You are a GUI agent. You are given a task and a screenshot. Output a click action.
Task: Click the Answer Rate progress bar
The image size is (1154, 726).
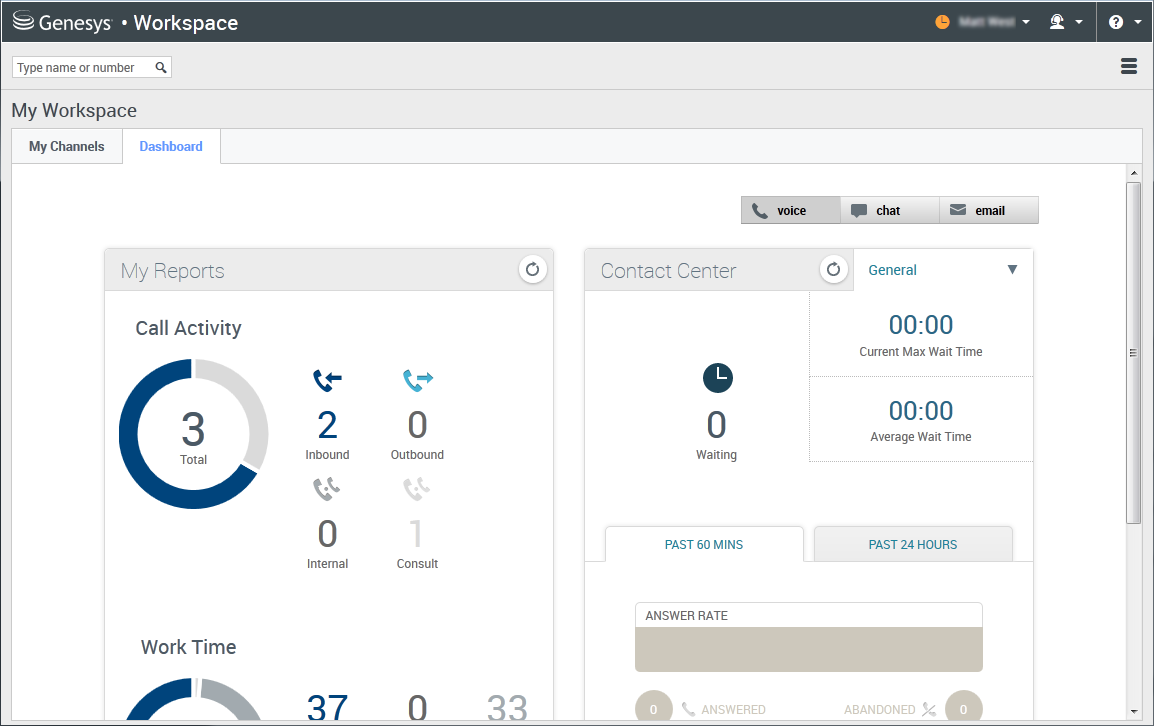click(x=808, y=649)
